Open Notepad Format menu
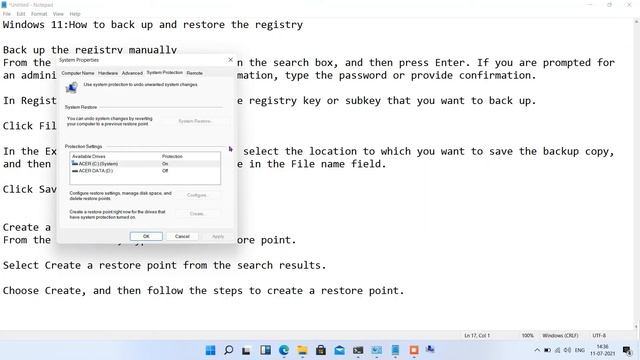The image size is (640, 360). point(39,14)
